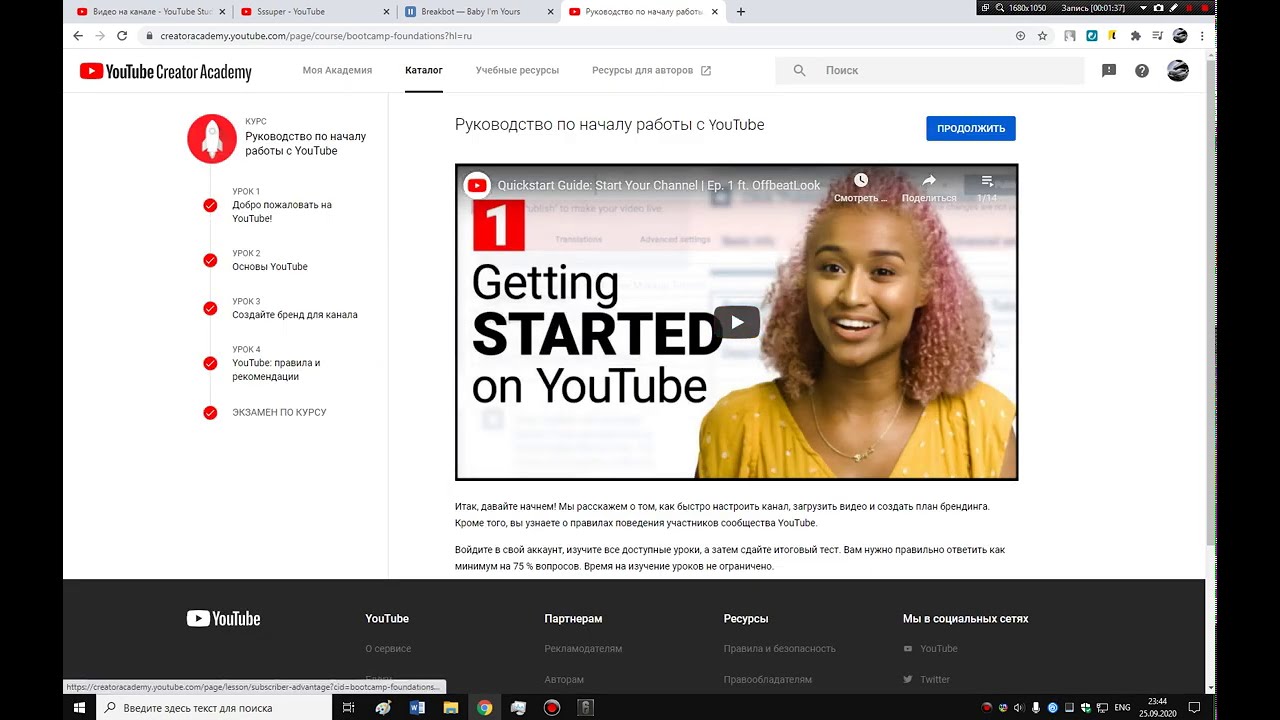Image resolution: width=1280 pixels, height=720 pixels.
Task: Open a new browser tab with plus
Action: pyautogui.click(x=741, y=12)
